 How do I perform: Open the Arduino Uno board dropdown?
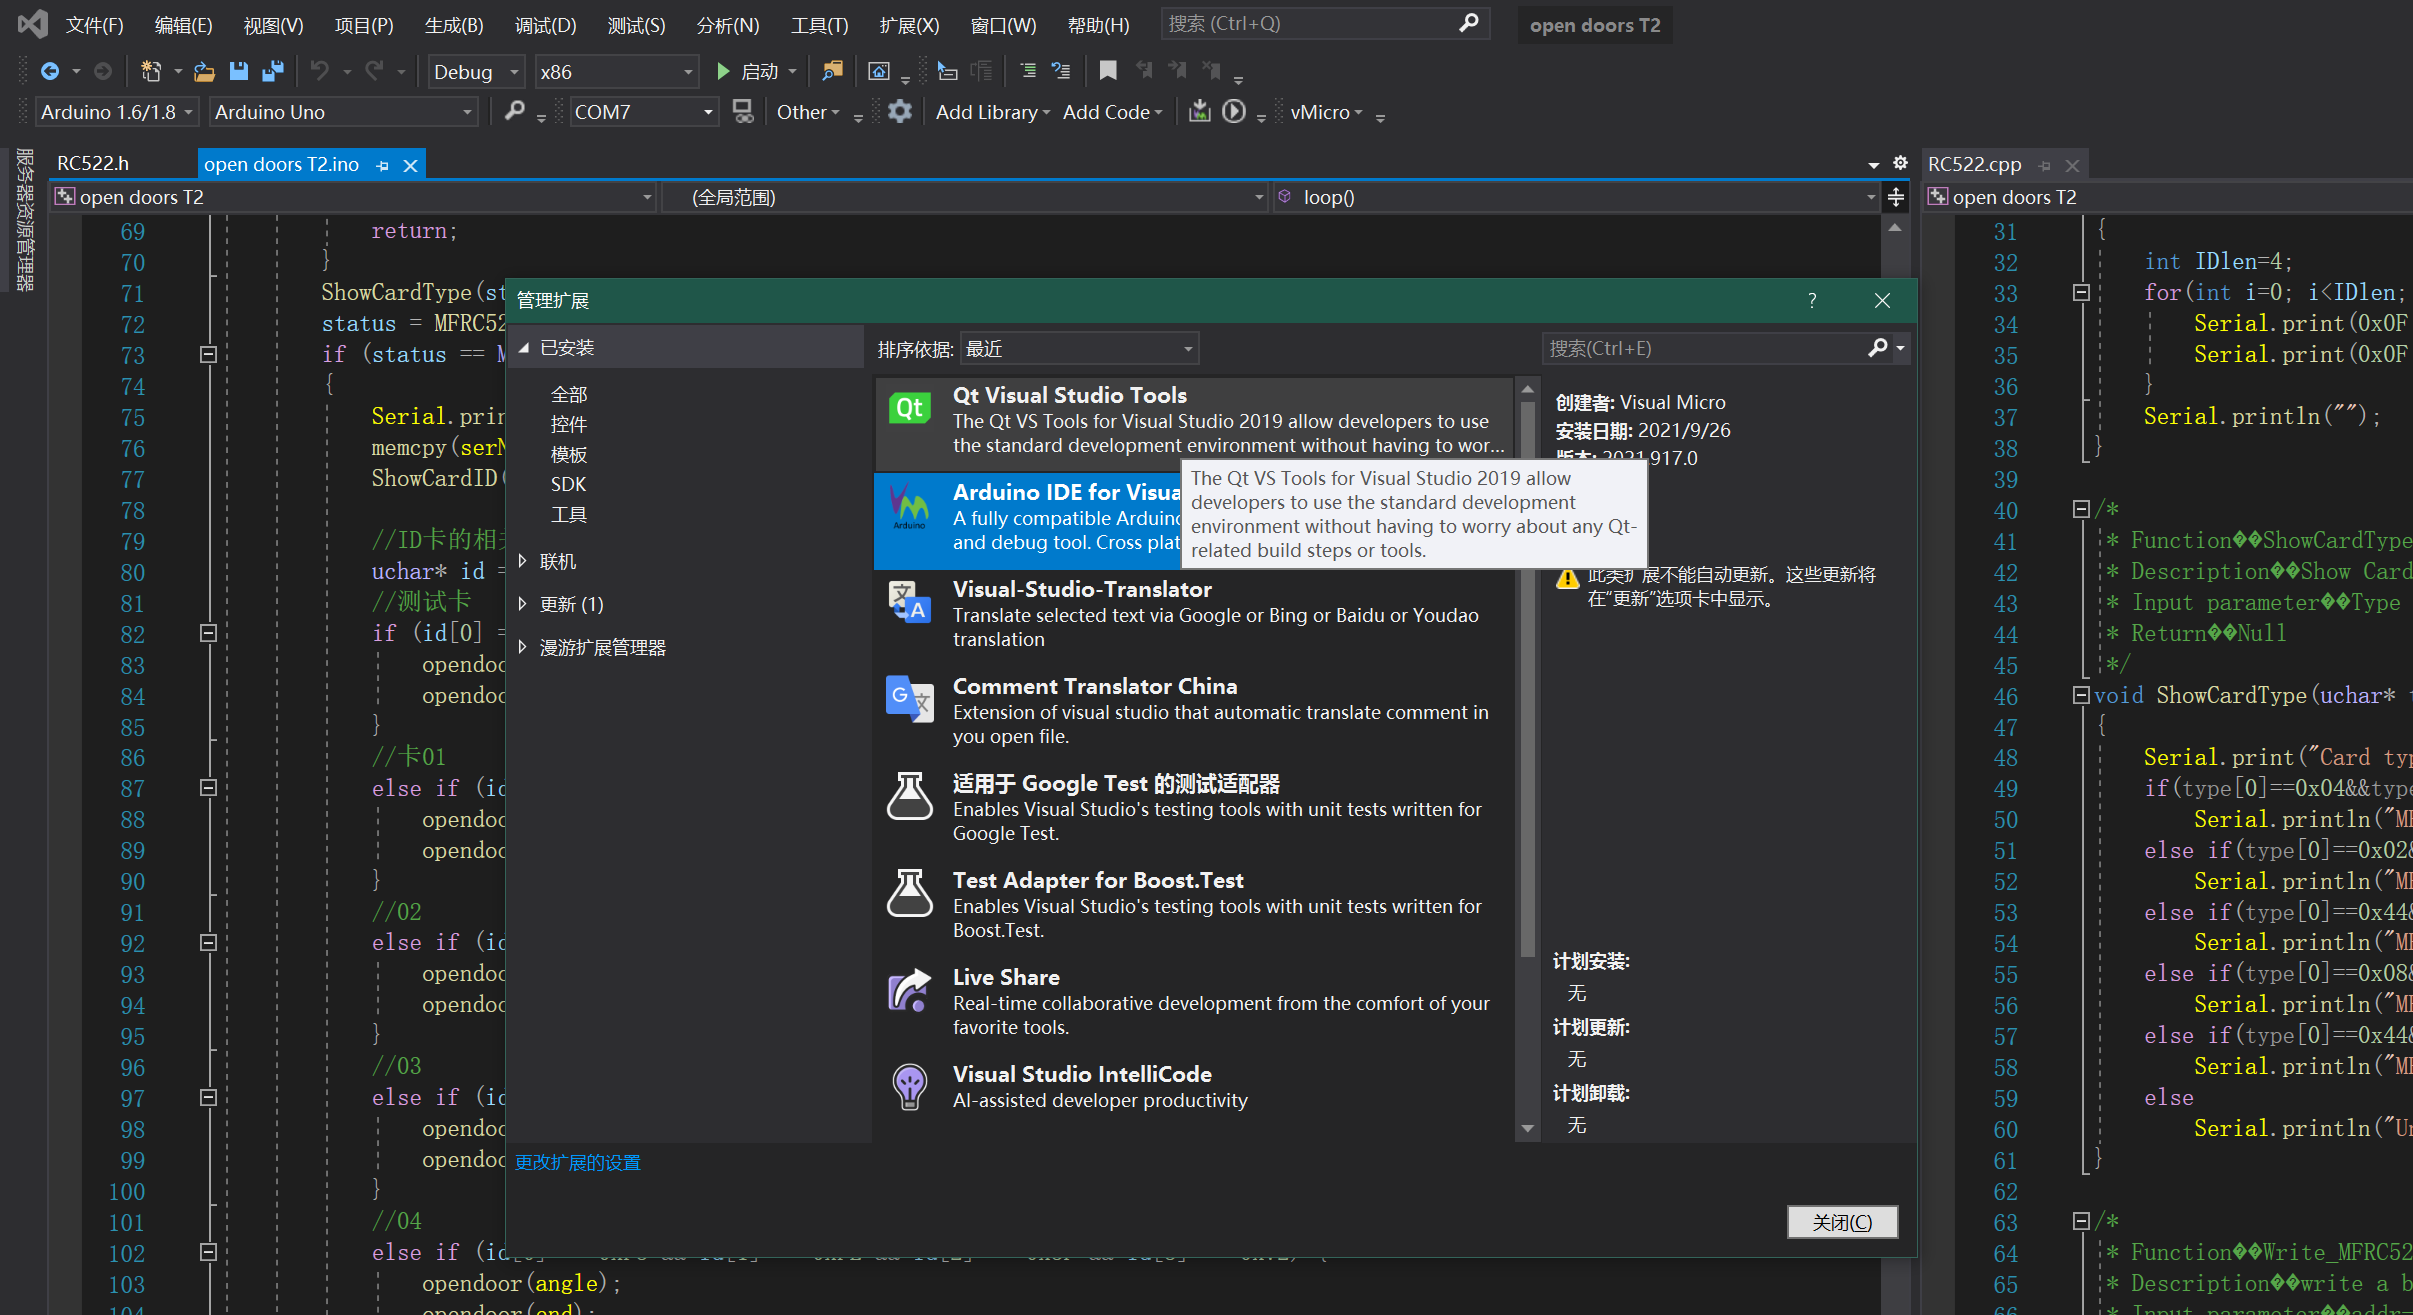466,112
